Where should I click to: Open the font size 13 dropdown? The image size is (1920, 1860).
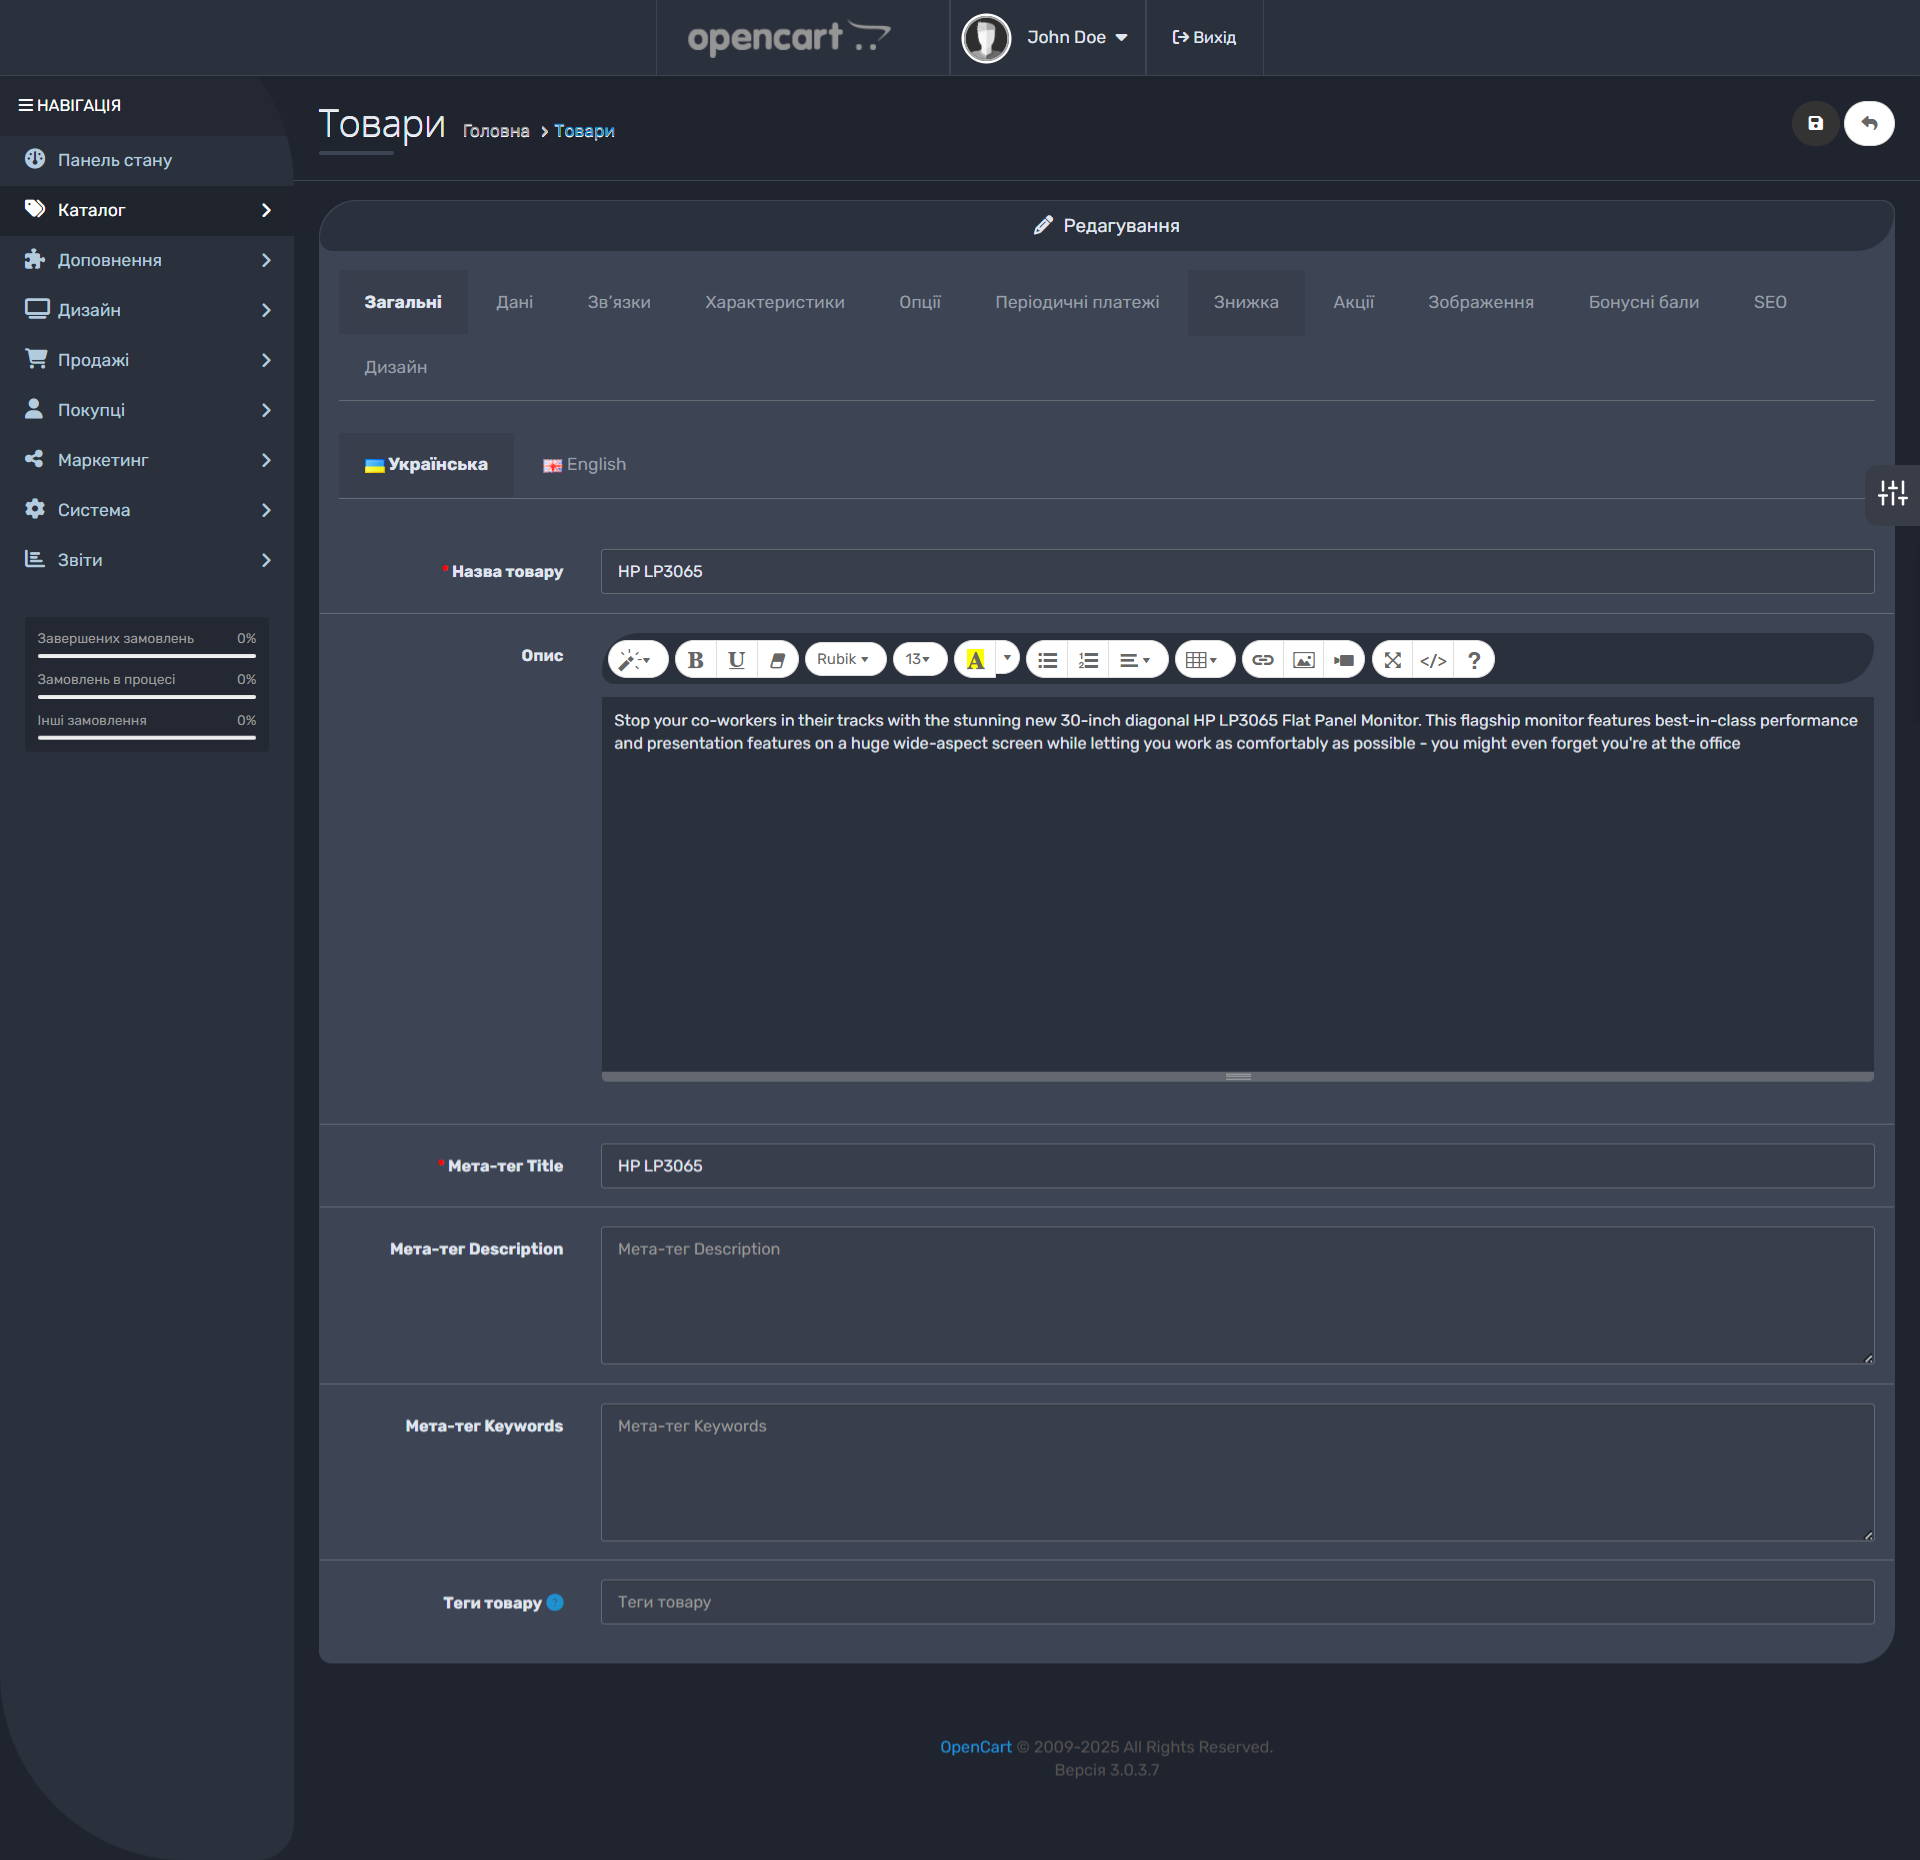pos(919,660)
